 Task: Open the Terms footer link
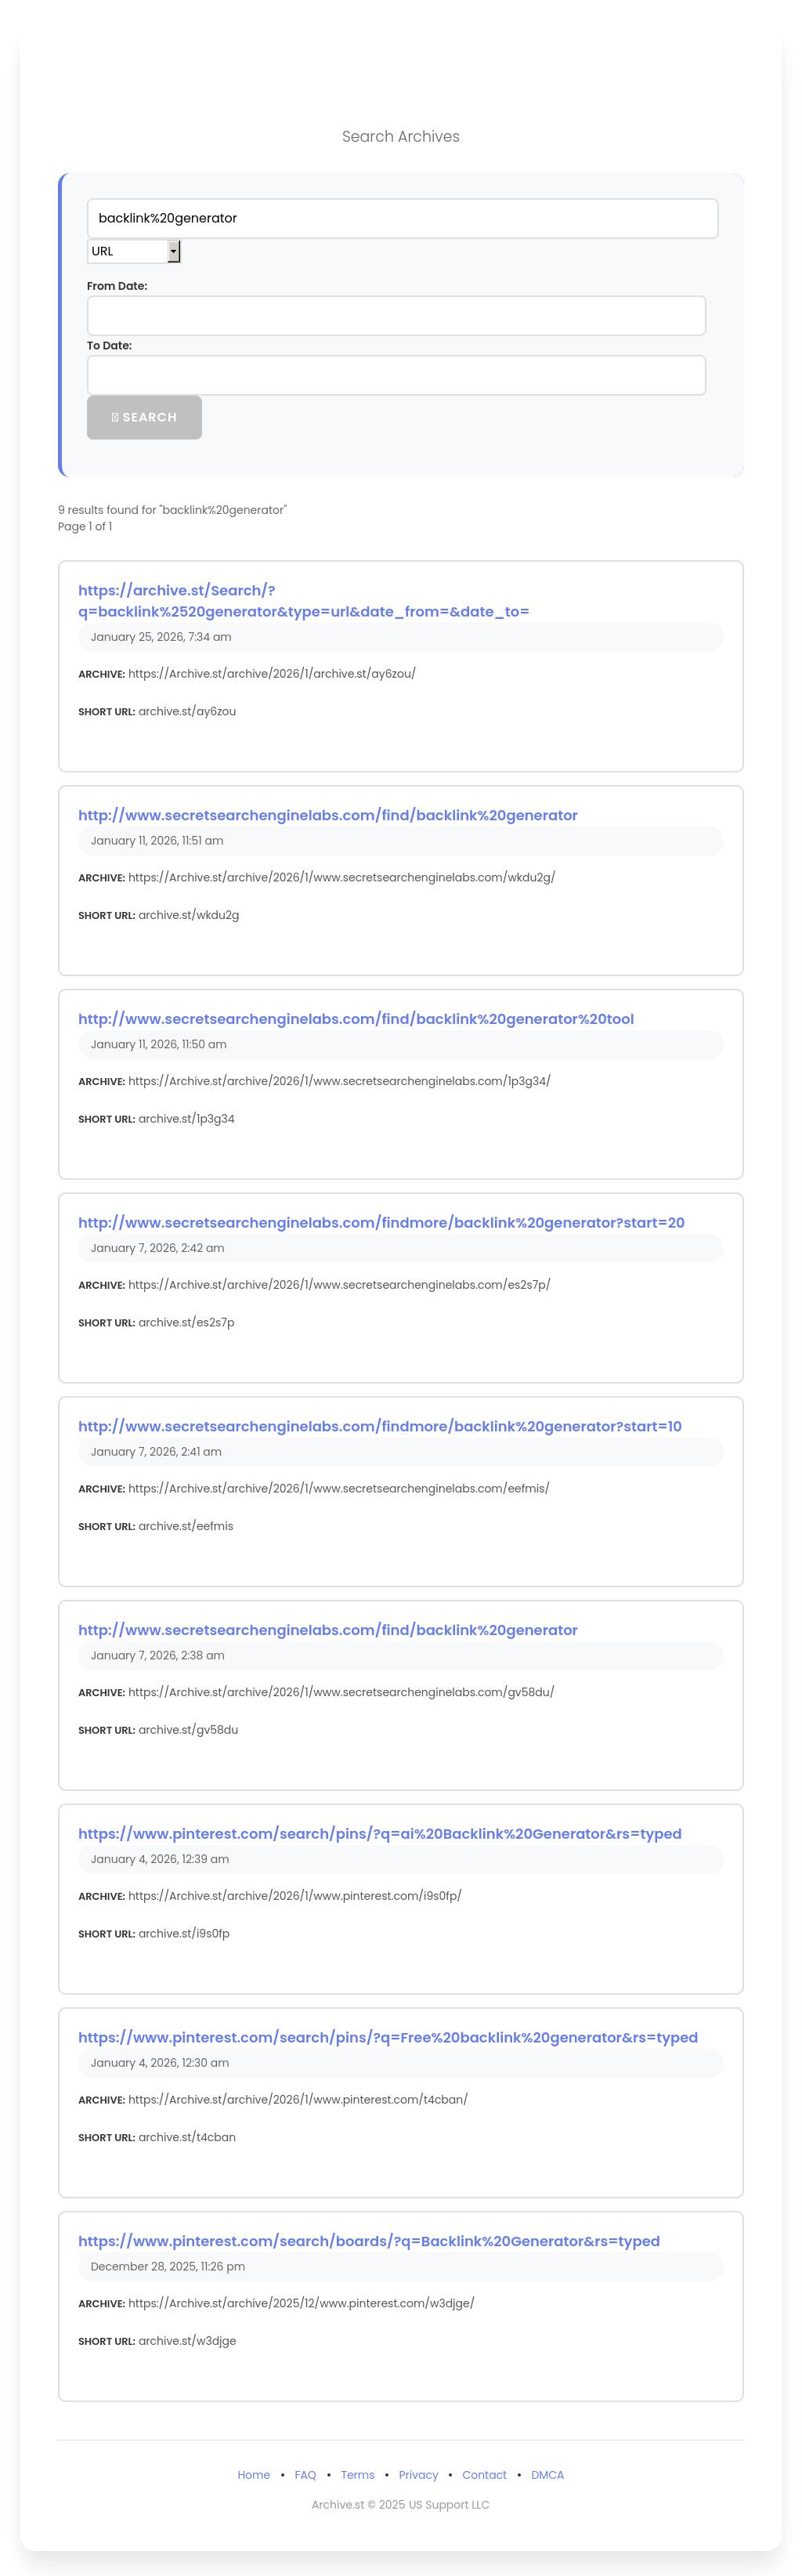pos(357,2475)
